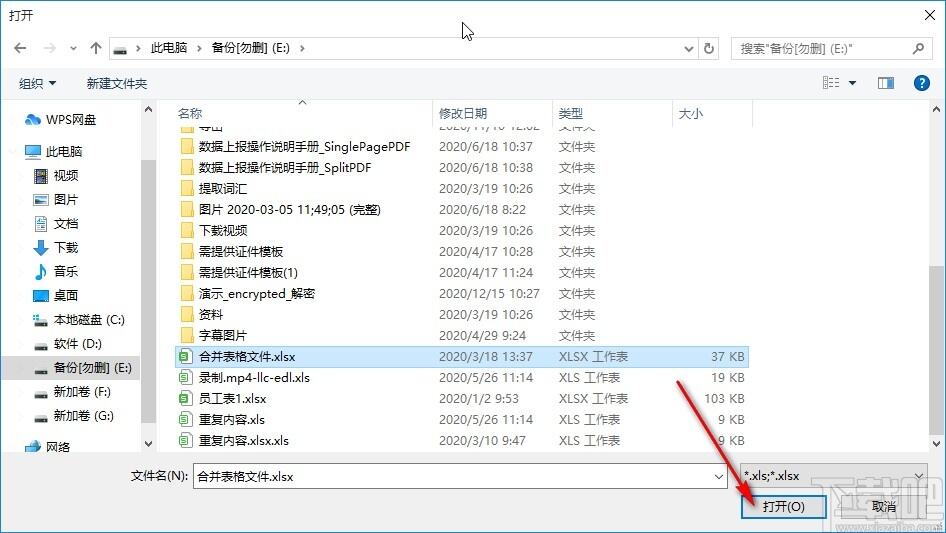Click the 字幕图片 folder icon
This screenshot has height=533, width=946.
pos(187,336)
